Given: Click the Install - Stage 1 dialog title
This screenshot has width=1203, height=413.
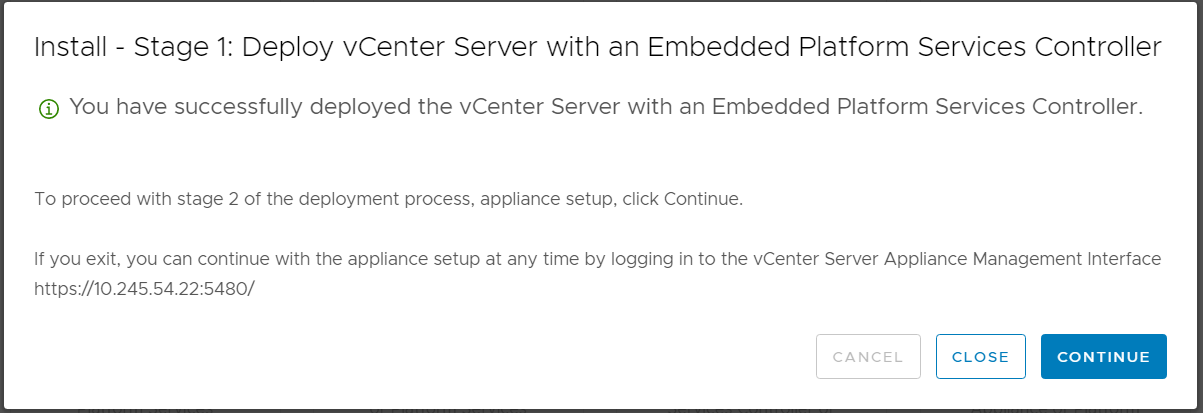Looking at the screenshot, I should (x=598, y=47).
